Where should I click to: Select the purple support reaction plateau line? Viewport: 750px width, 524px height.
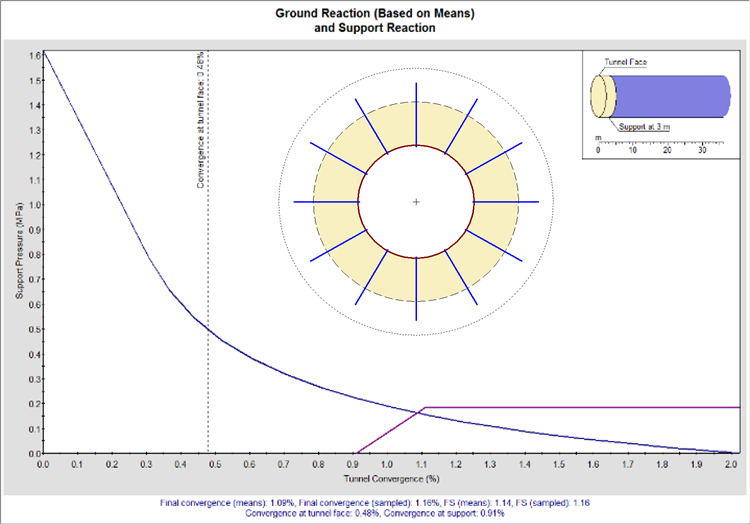pyautogui.click(x=580, y=407)
